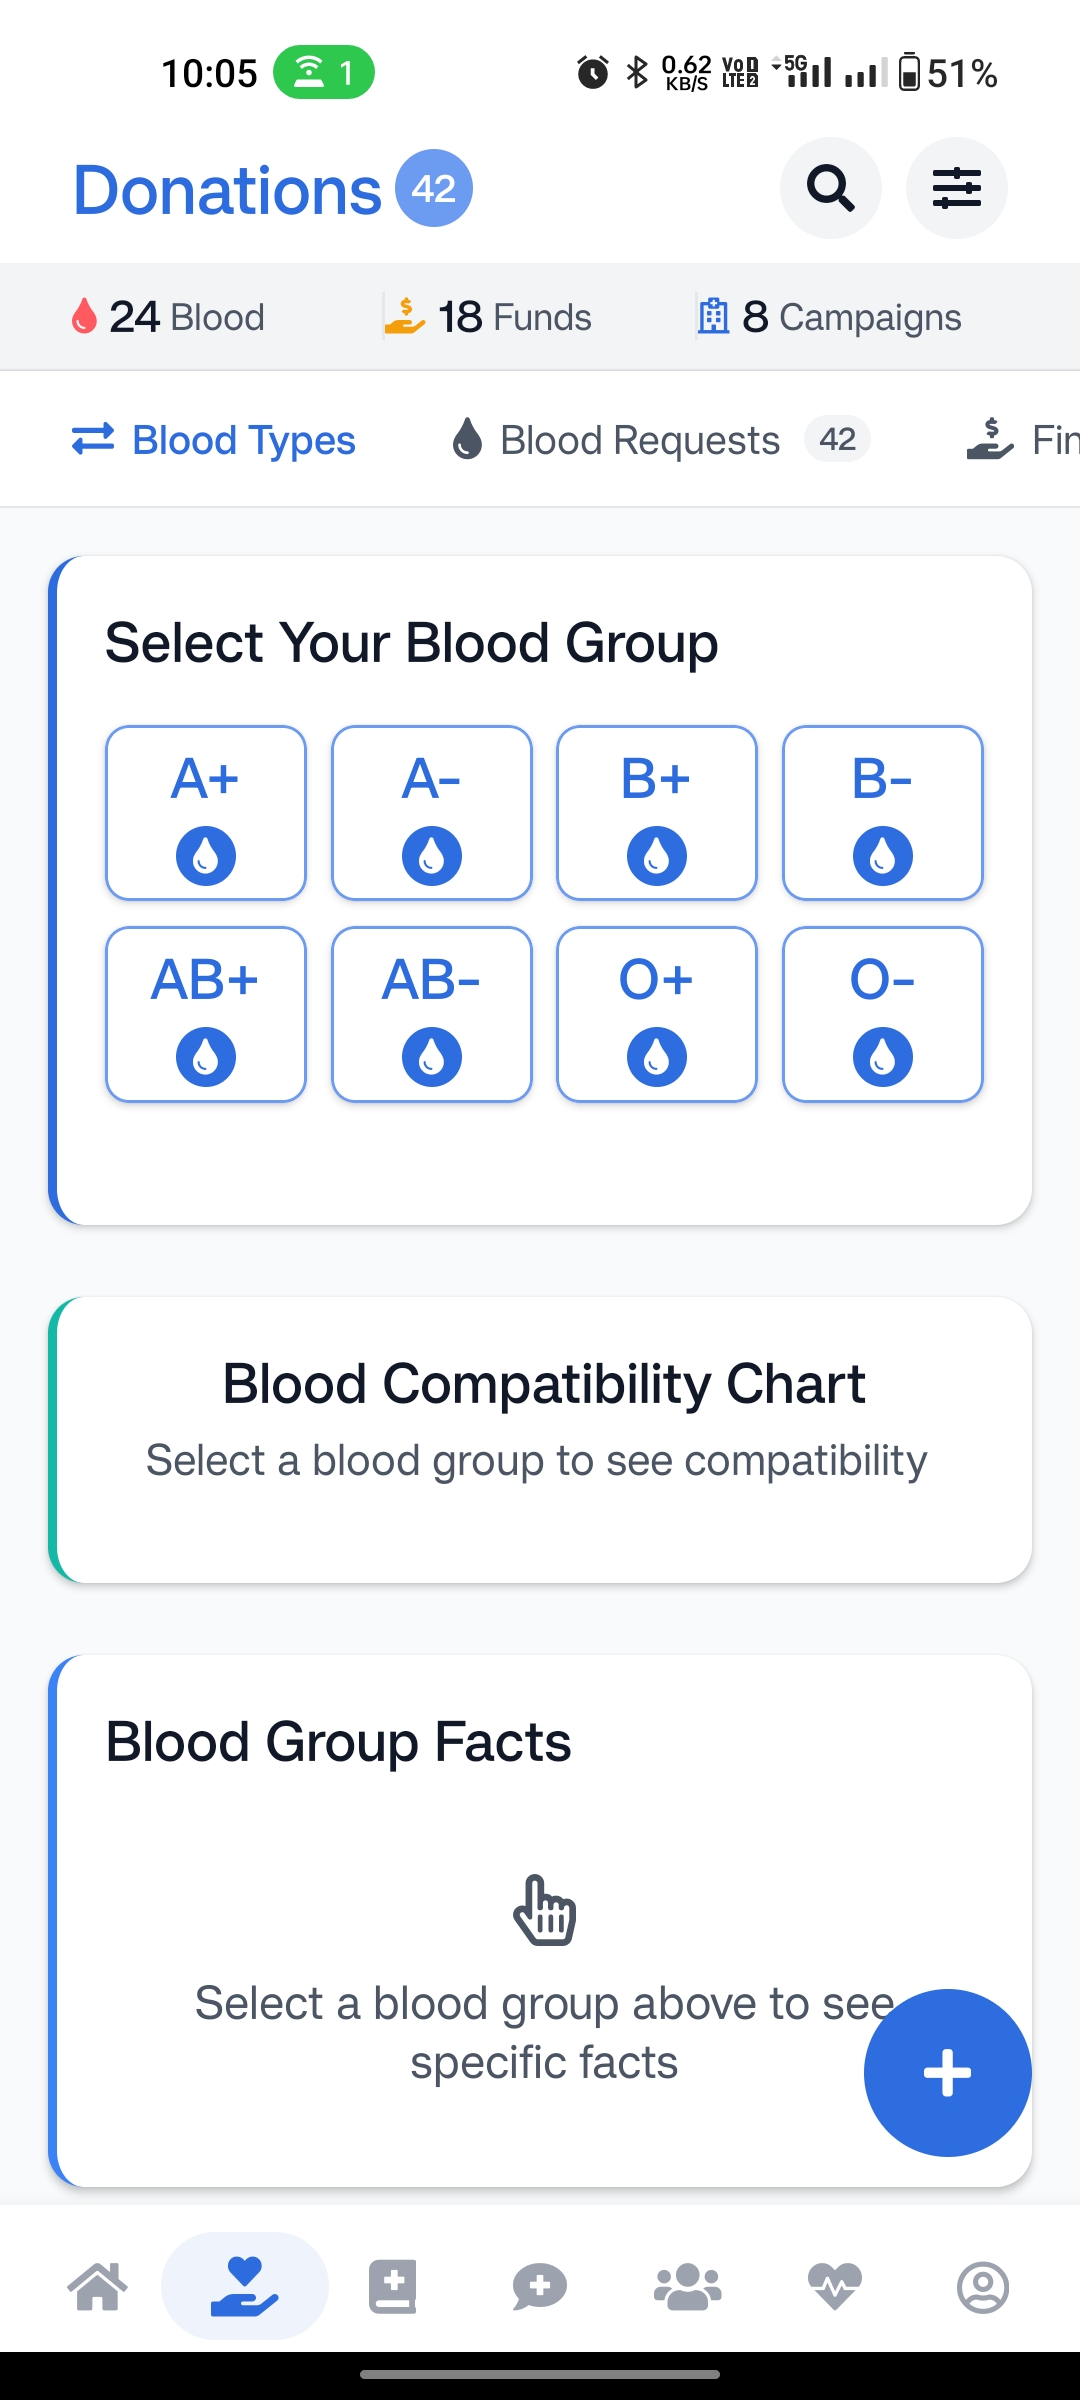The width and height of the screenshot is (1080, 2400).
Task: Open the community group icon
Action: 688,2286
